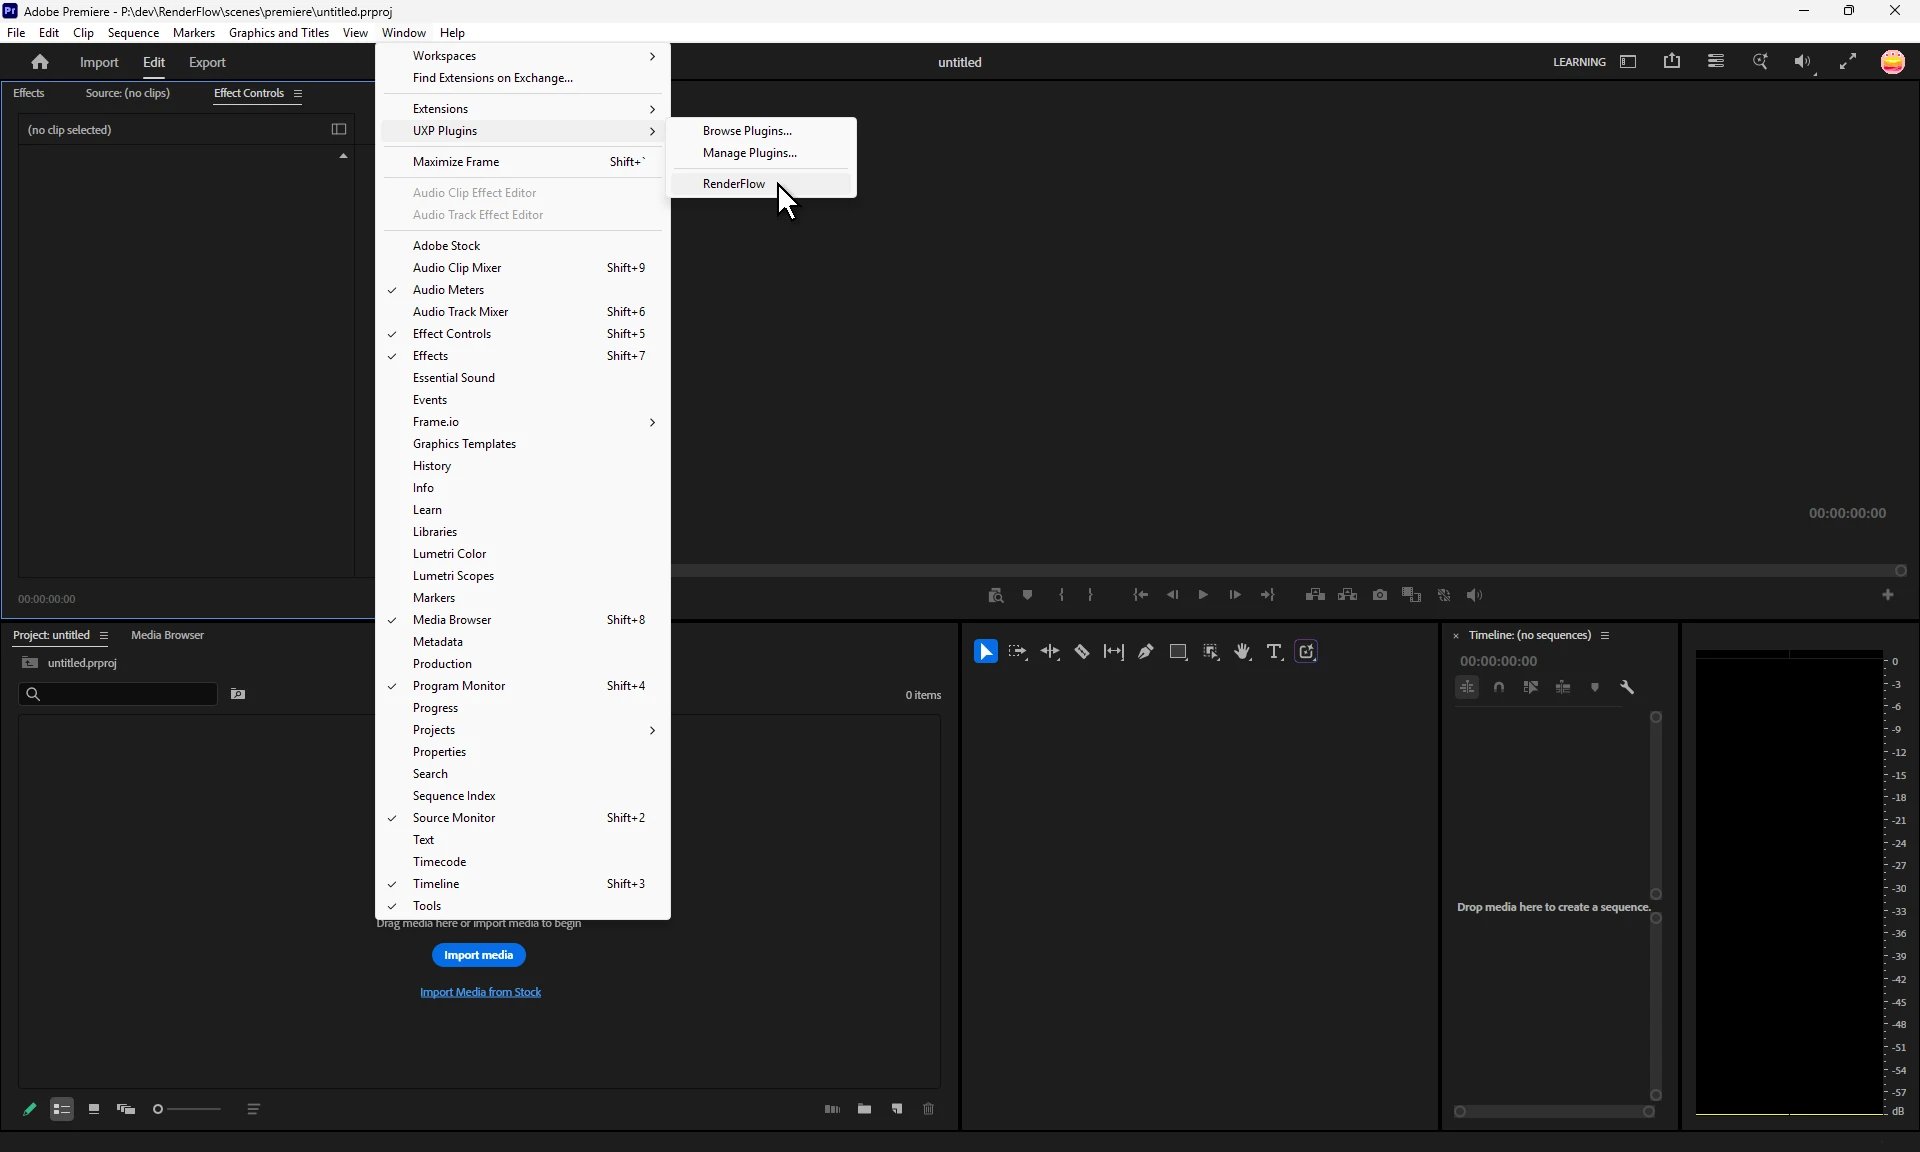Select the Selection tool arrow
This screenshot has width=1920, height=1152.
point(985,652)
